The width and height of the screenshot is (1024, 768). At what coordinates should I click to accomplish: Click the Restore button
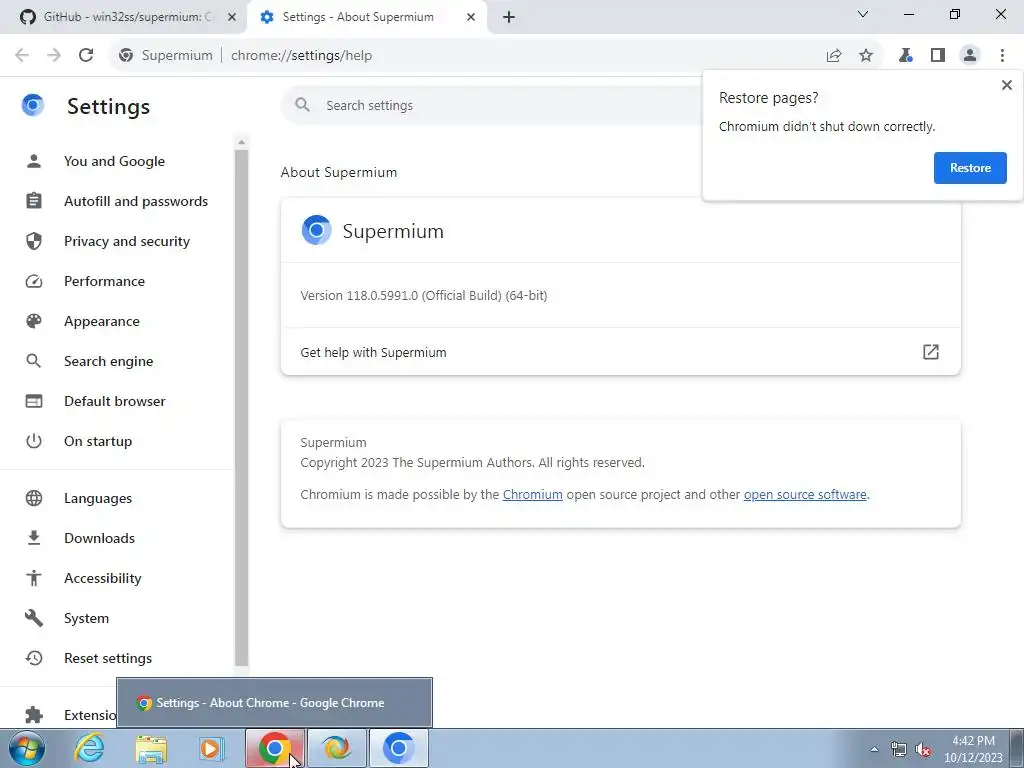[970, 168]
